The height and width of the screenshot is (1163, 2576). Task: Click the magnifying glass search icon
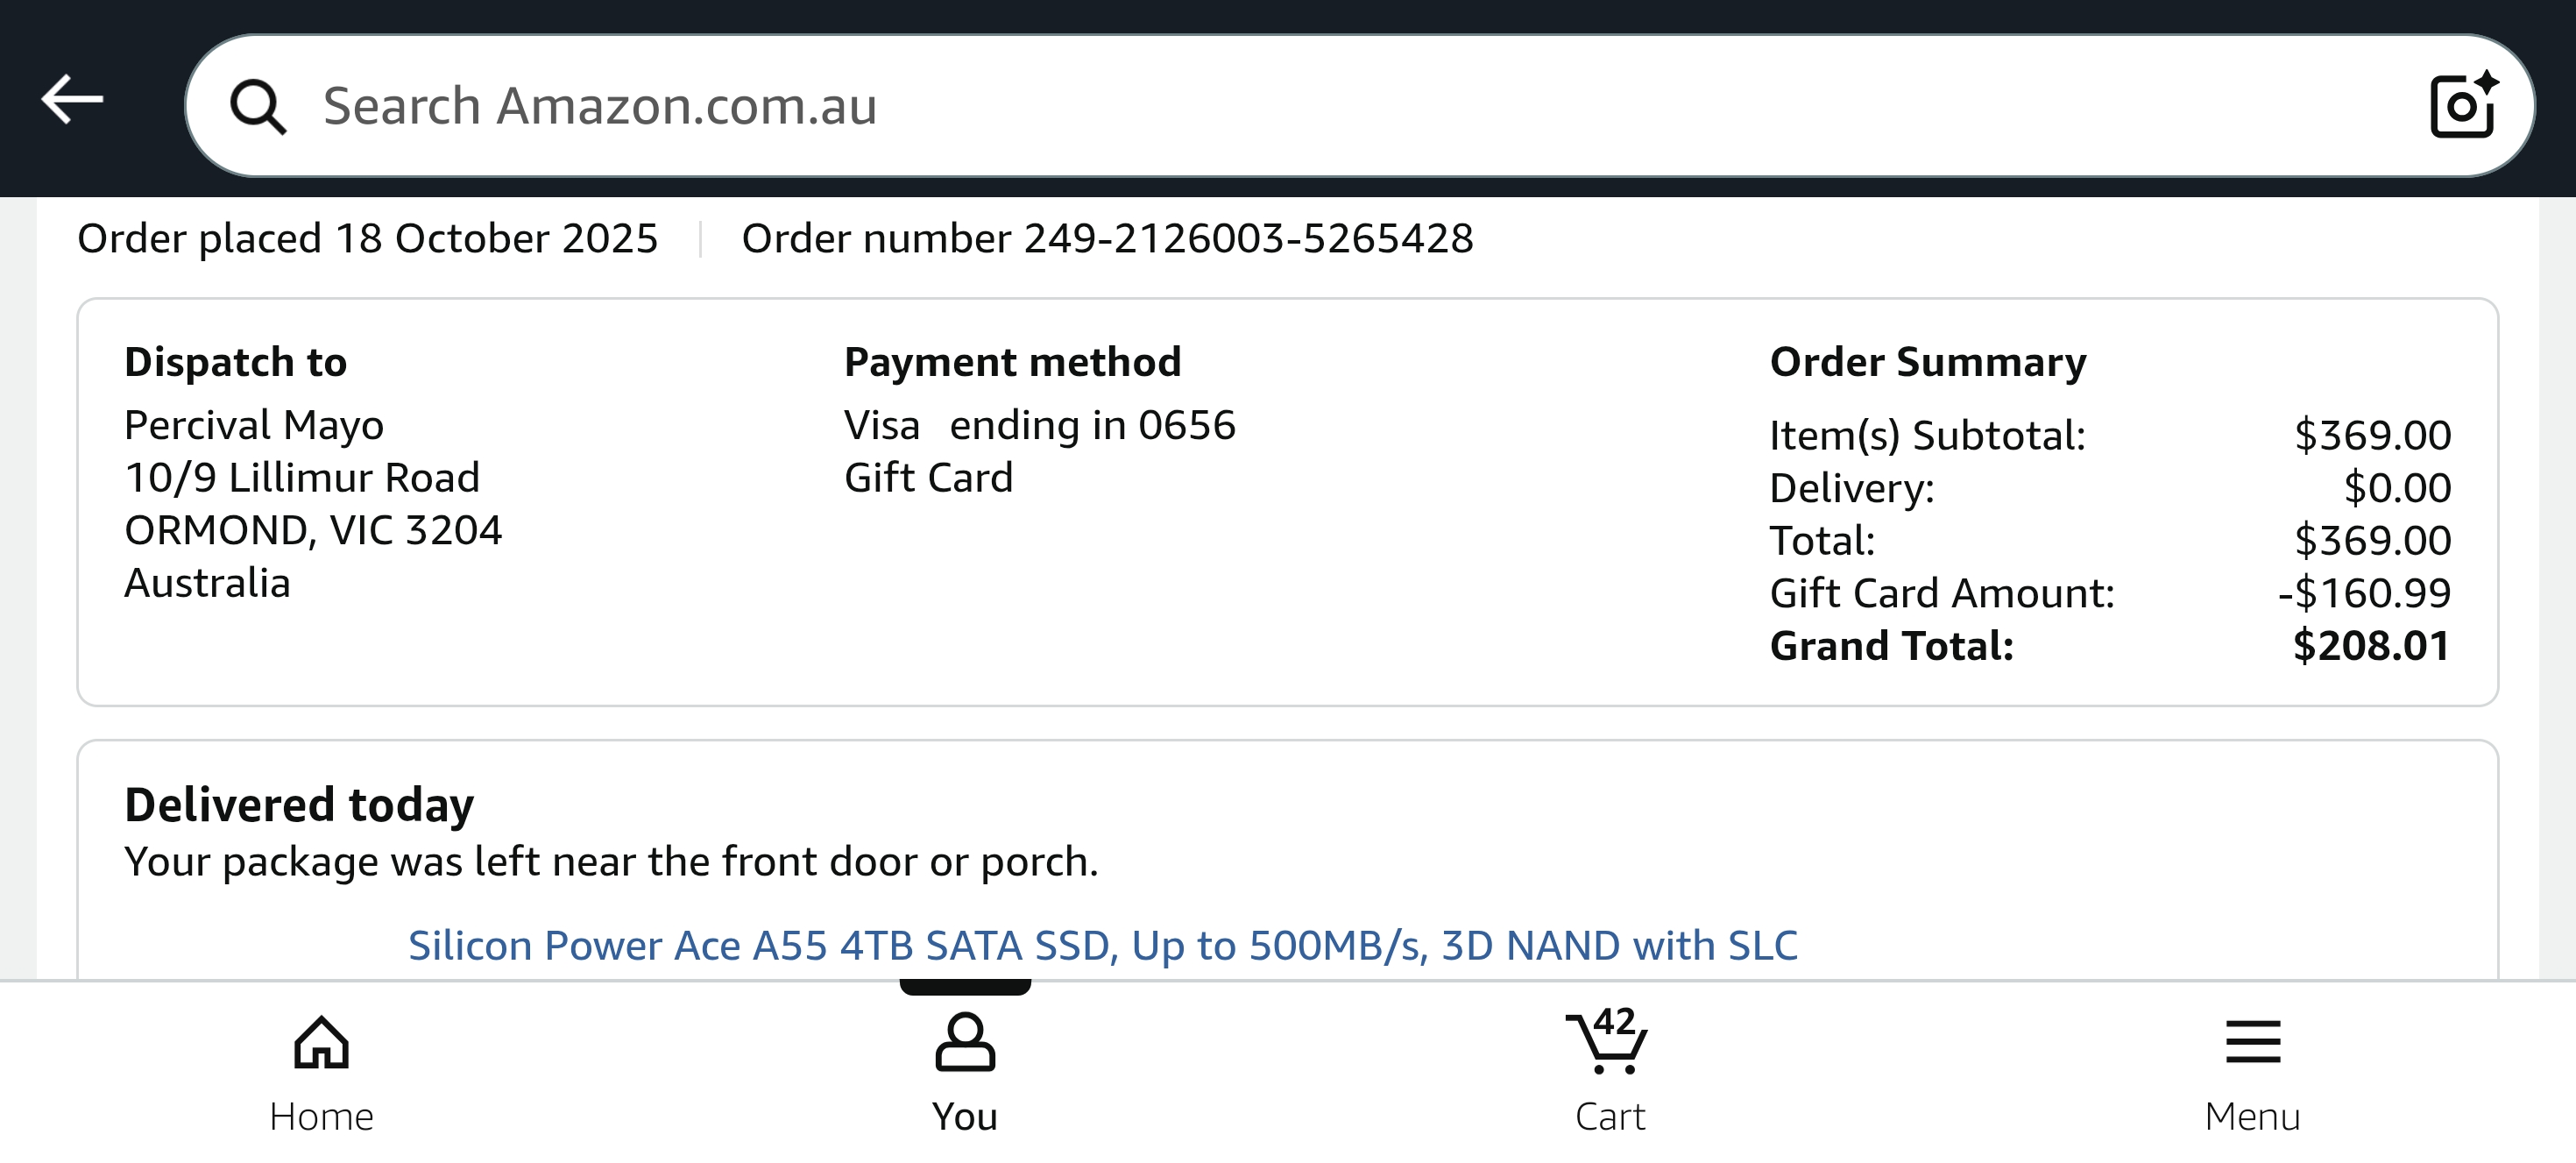pyautogui.click(x=258, y=106)
